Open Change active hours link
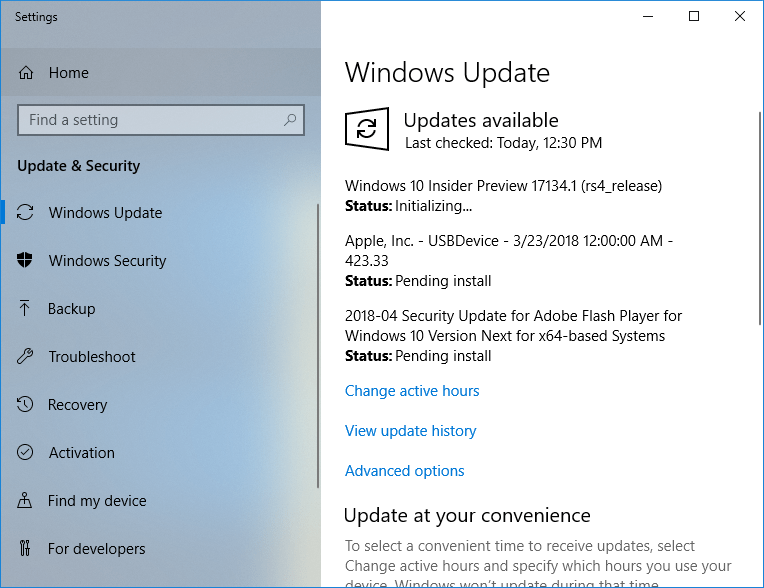The width and height of the screenshot is (764, 588). pyautogui.click(x=412, y=391)
